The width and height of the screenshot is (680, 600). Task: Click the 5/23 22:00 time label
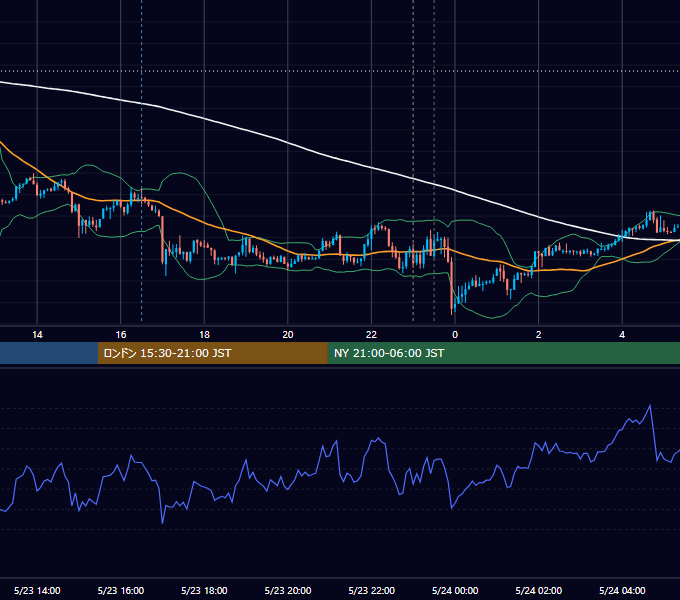372,590
